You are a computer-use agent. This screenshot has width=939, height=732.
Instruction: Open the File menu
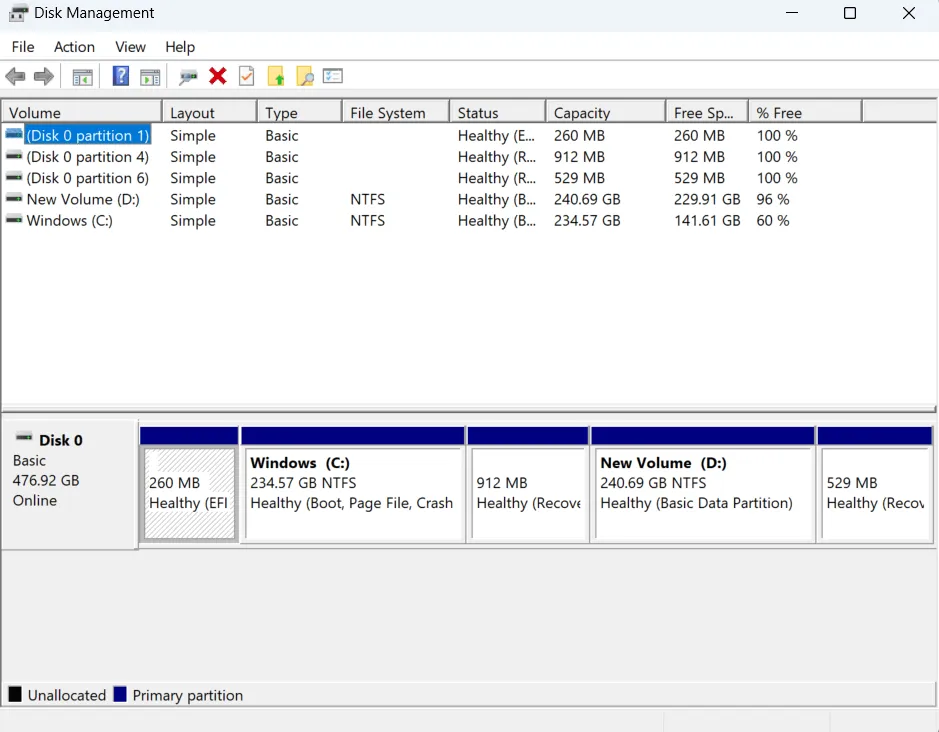click(x=23, y=47)
